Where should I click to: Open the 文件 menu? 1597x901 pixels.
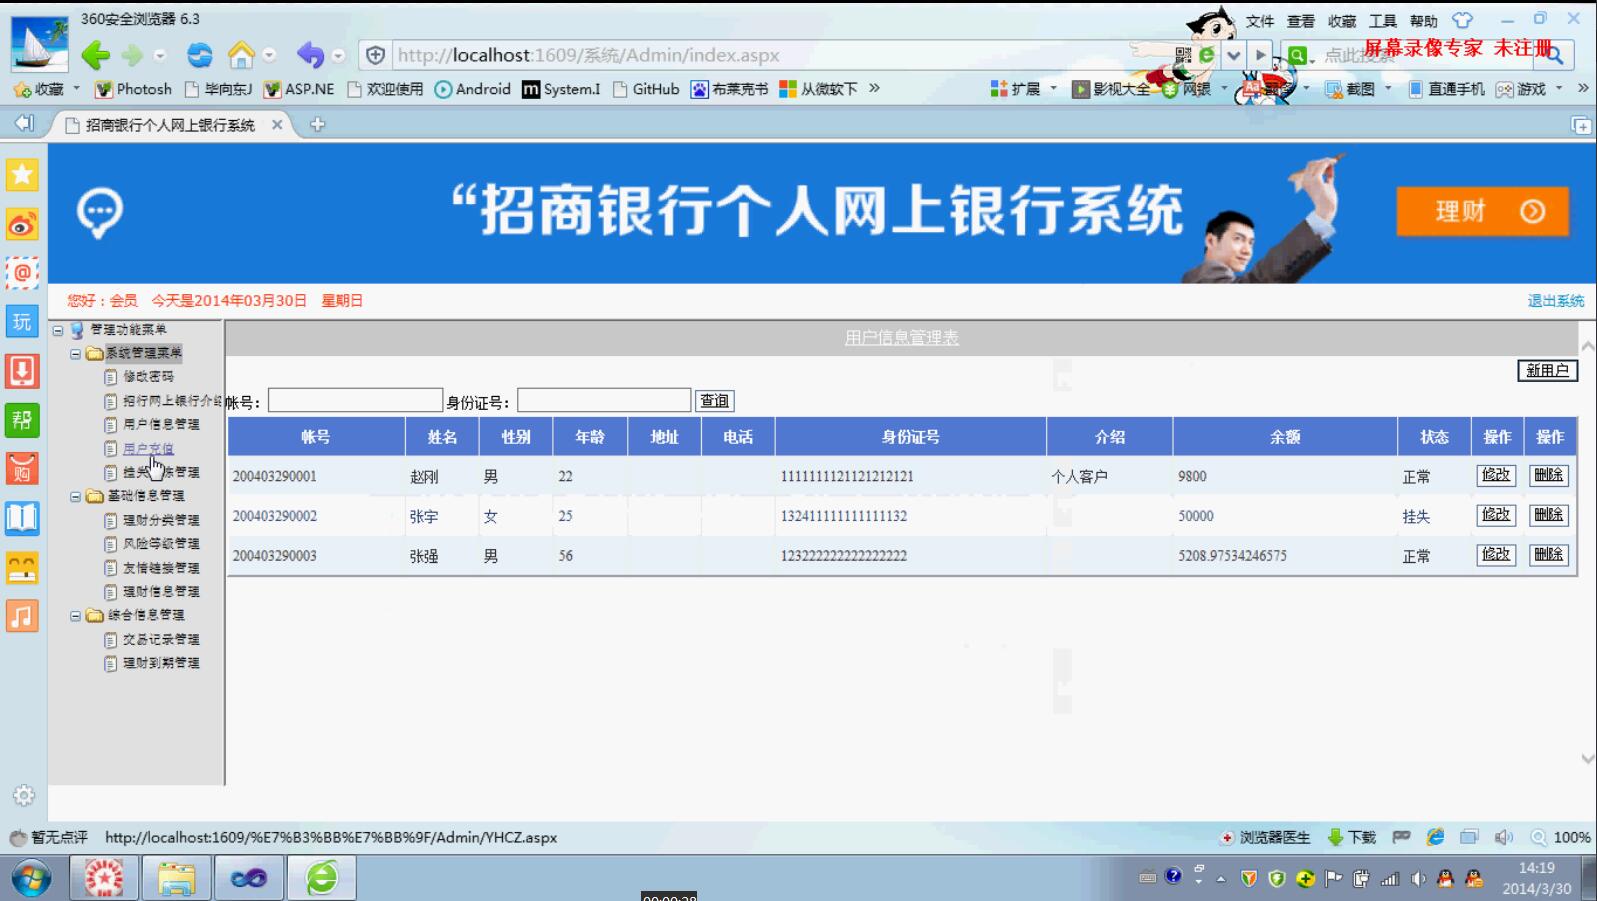[x=1259, y=21]
